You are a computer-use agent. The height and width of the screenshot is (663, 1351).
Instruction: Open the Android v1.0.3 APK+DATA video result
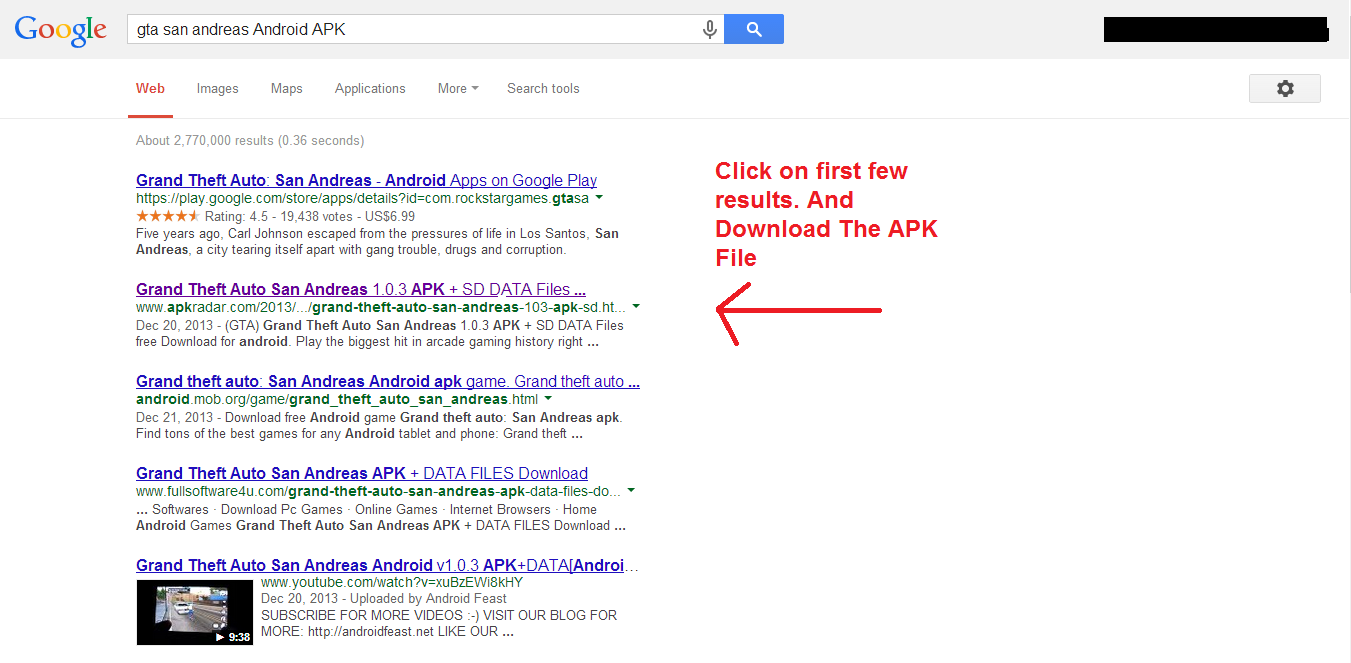coord(388,566)
